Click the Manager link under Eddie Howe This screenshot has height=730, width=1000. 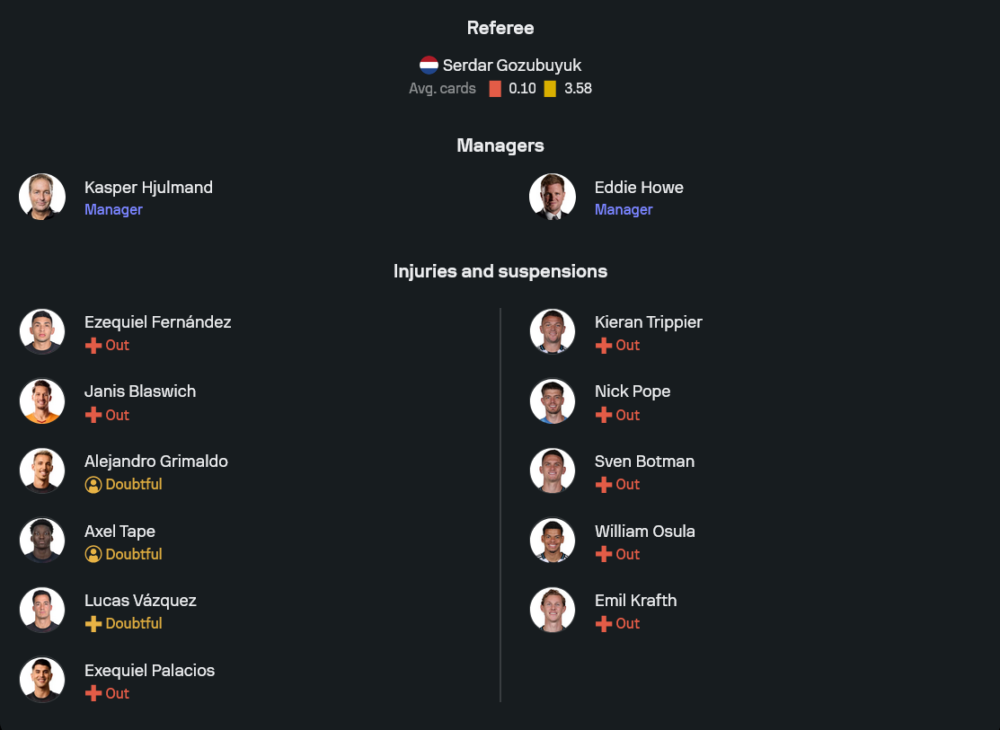(623, 210)
